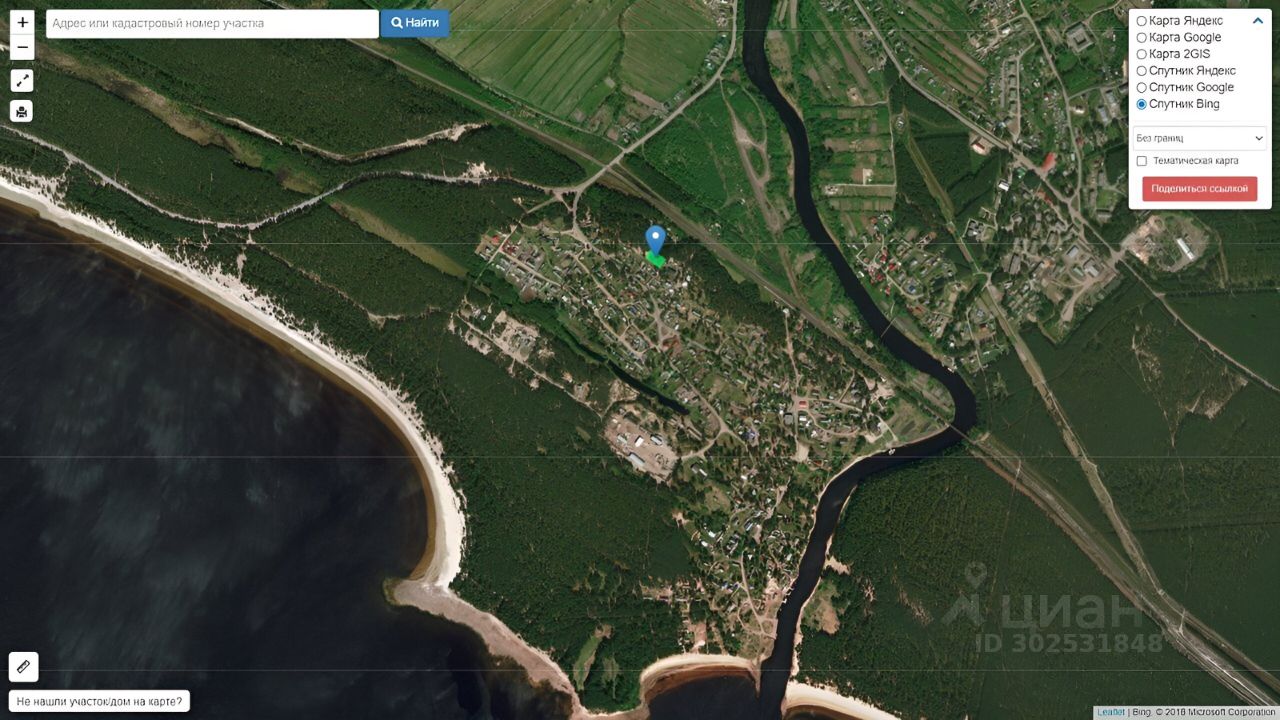The height and width of the screenshot is (720, 1280).
Task: Click the blue location marker pin
Action: [655, 240]
